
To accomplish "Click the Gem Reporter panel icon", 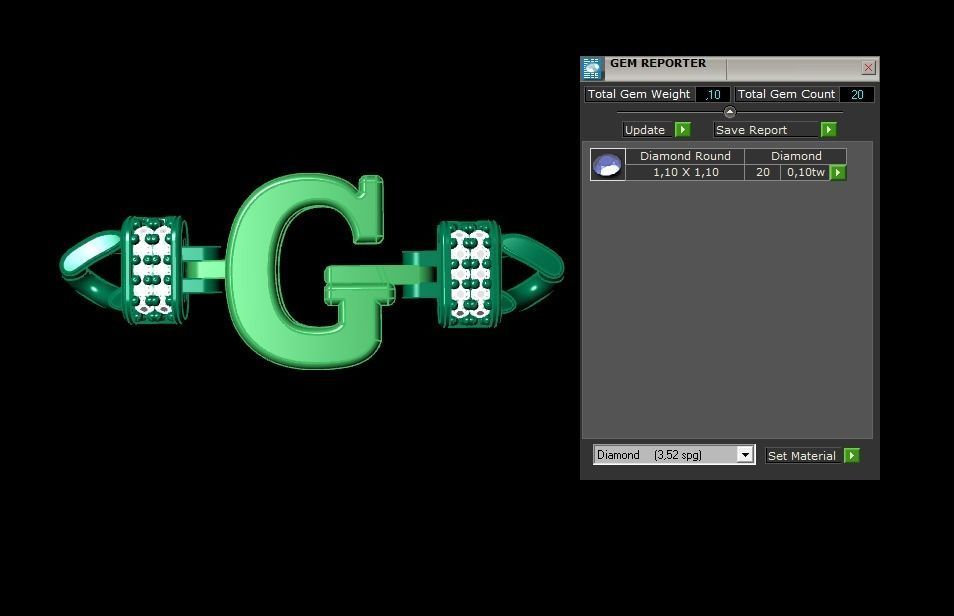I will pyautogui.click(x=592, y=69).
